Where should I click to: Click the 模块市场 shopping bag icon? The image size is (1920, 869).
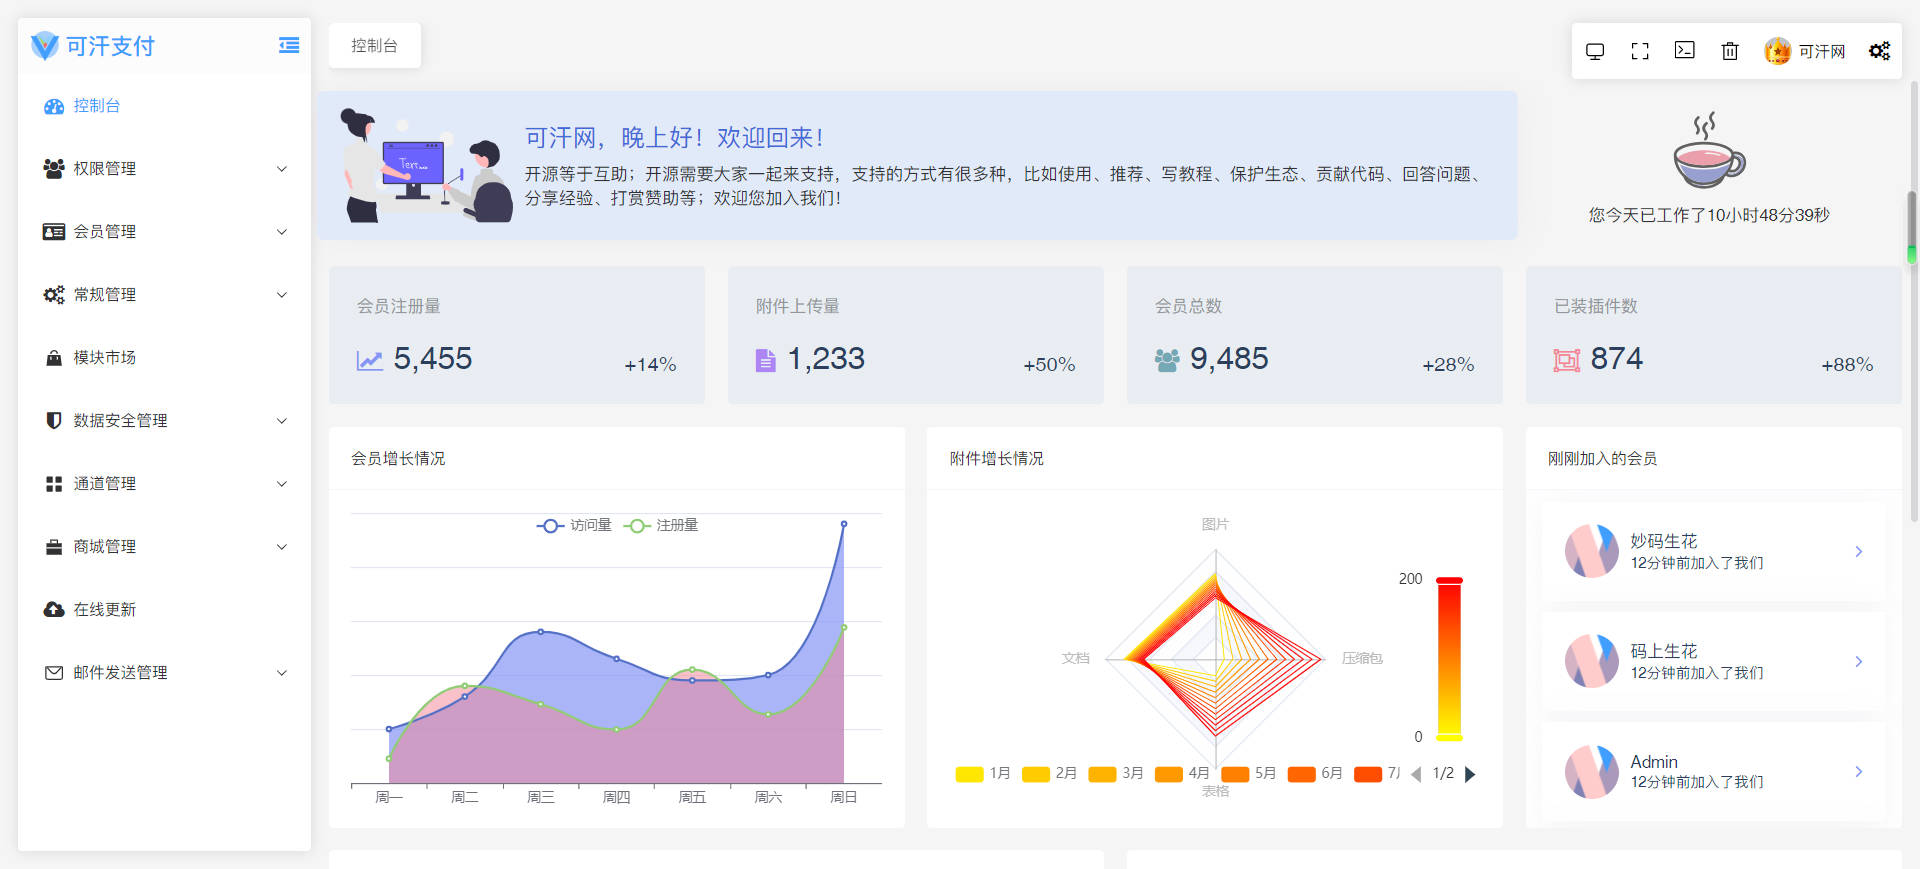click(54, 358)
